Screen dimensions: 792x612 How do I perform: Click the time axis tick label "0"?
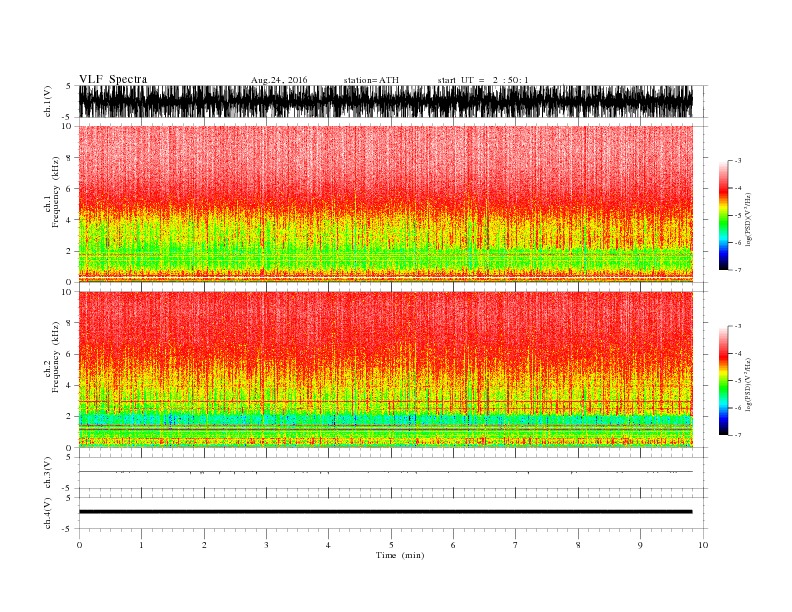(x=79, y=545)
